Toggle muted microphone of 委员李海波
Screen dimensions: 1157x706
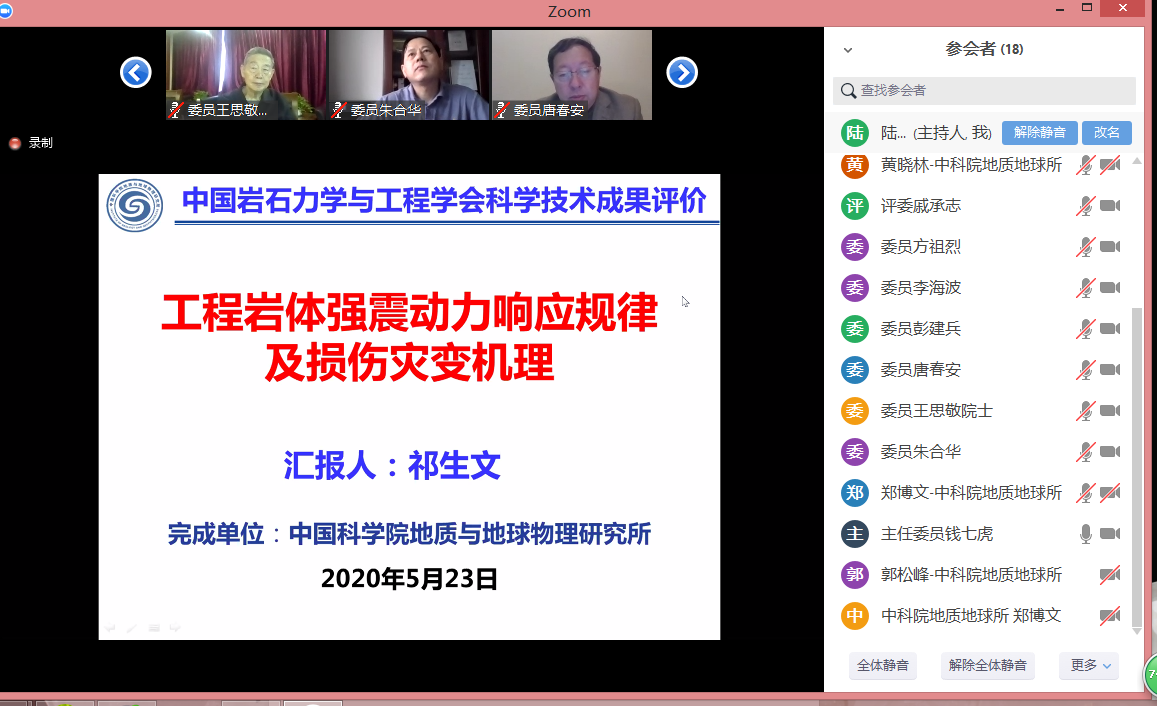pyautogui.click(x=1086, y=288)
